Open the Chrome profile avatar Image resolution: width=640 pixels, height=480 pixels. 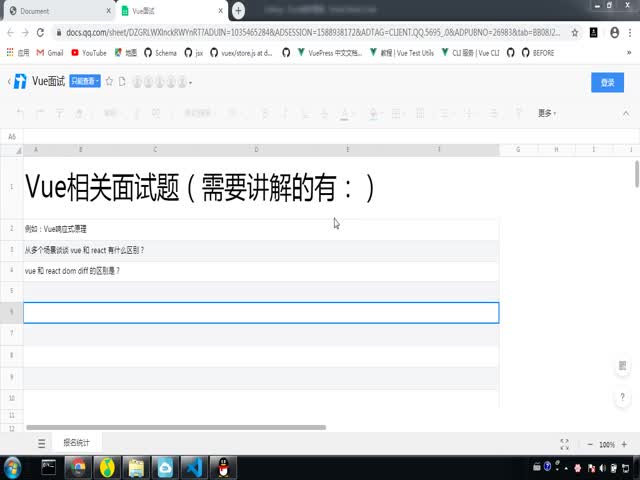click(614, 33)
